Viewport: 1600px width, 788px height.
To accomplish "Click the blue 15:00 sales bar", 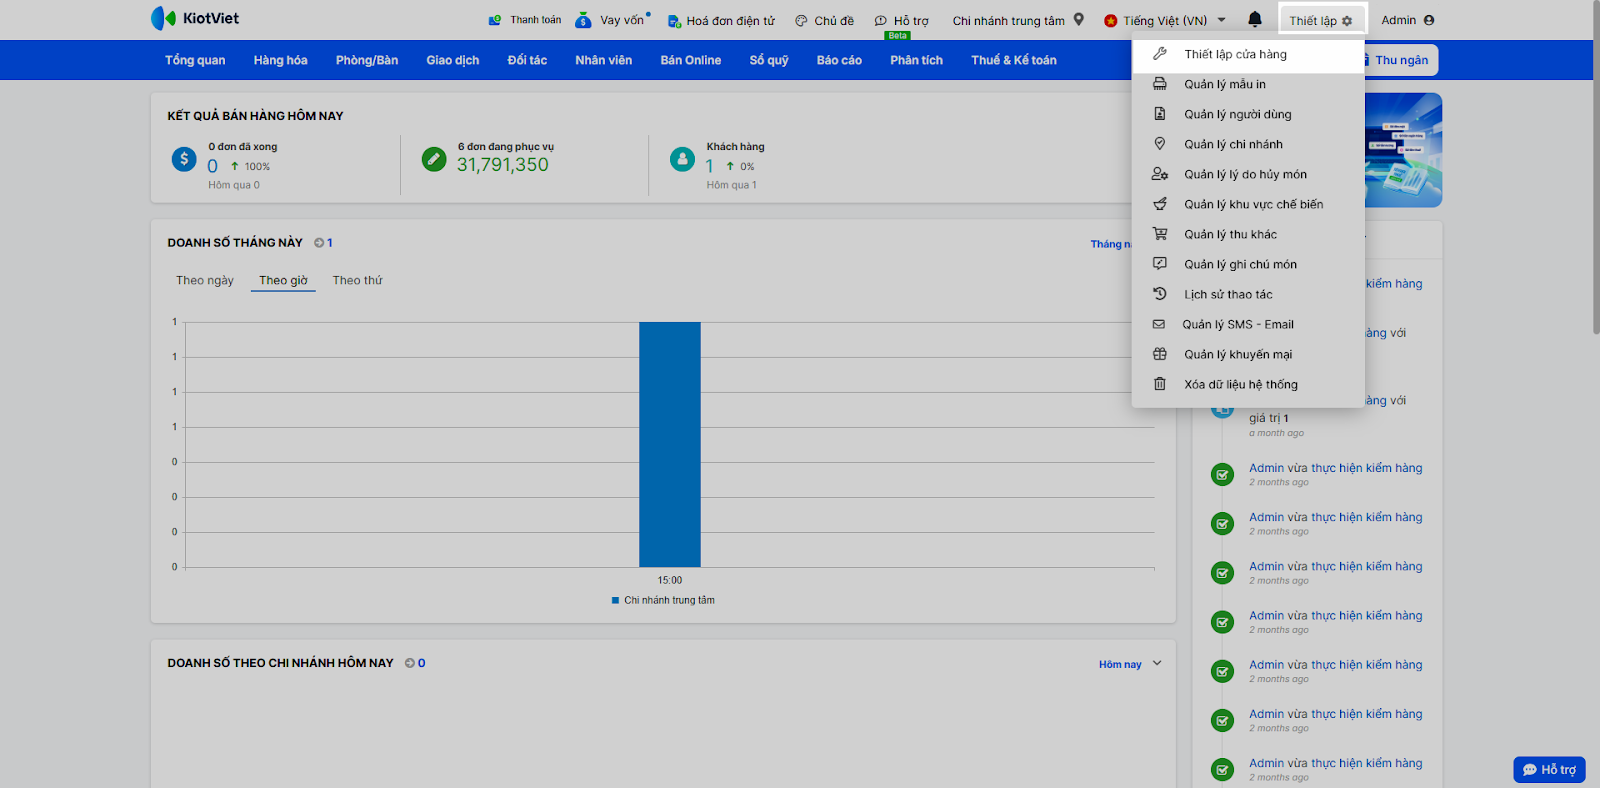I will click(670, 444).
